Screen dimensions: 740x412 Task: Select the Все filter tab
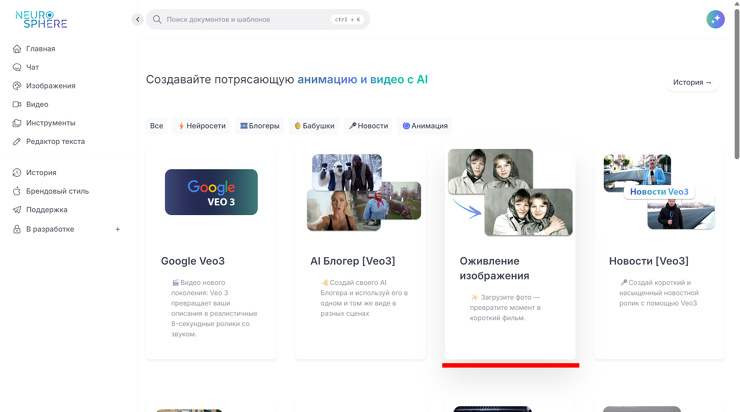click(156, 126)
